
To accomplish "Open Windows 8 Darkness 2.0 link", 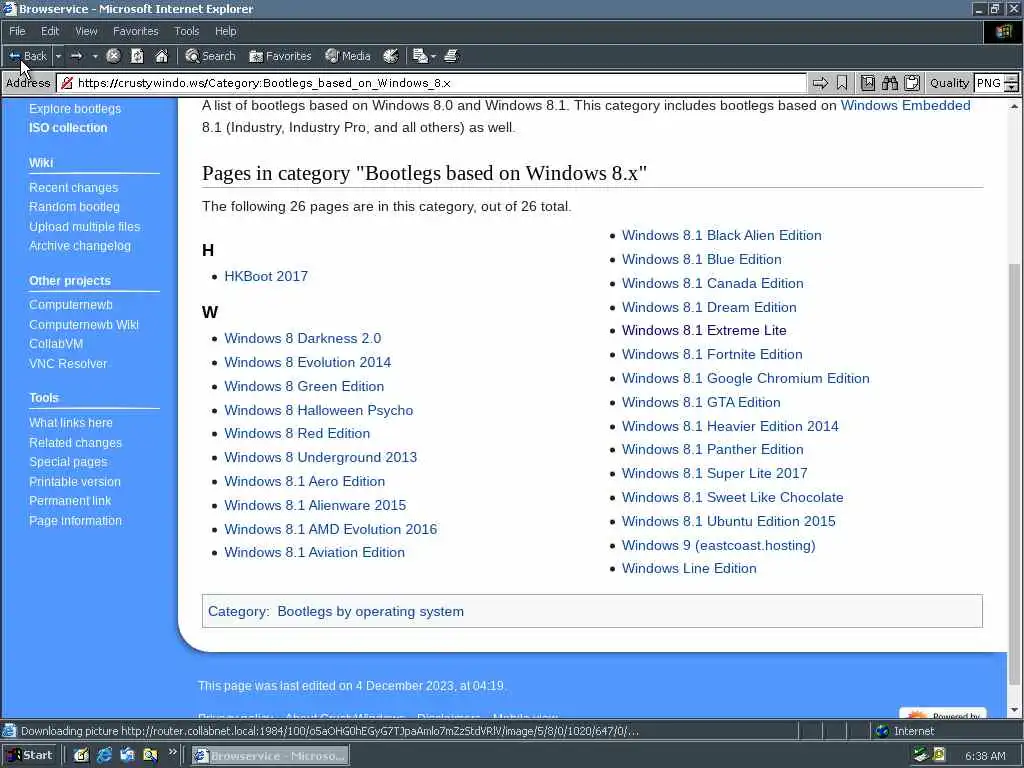I will pyautogui.click(x=302, y=338).
